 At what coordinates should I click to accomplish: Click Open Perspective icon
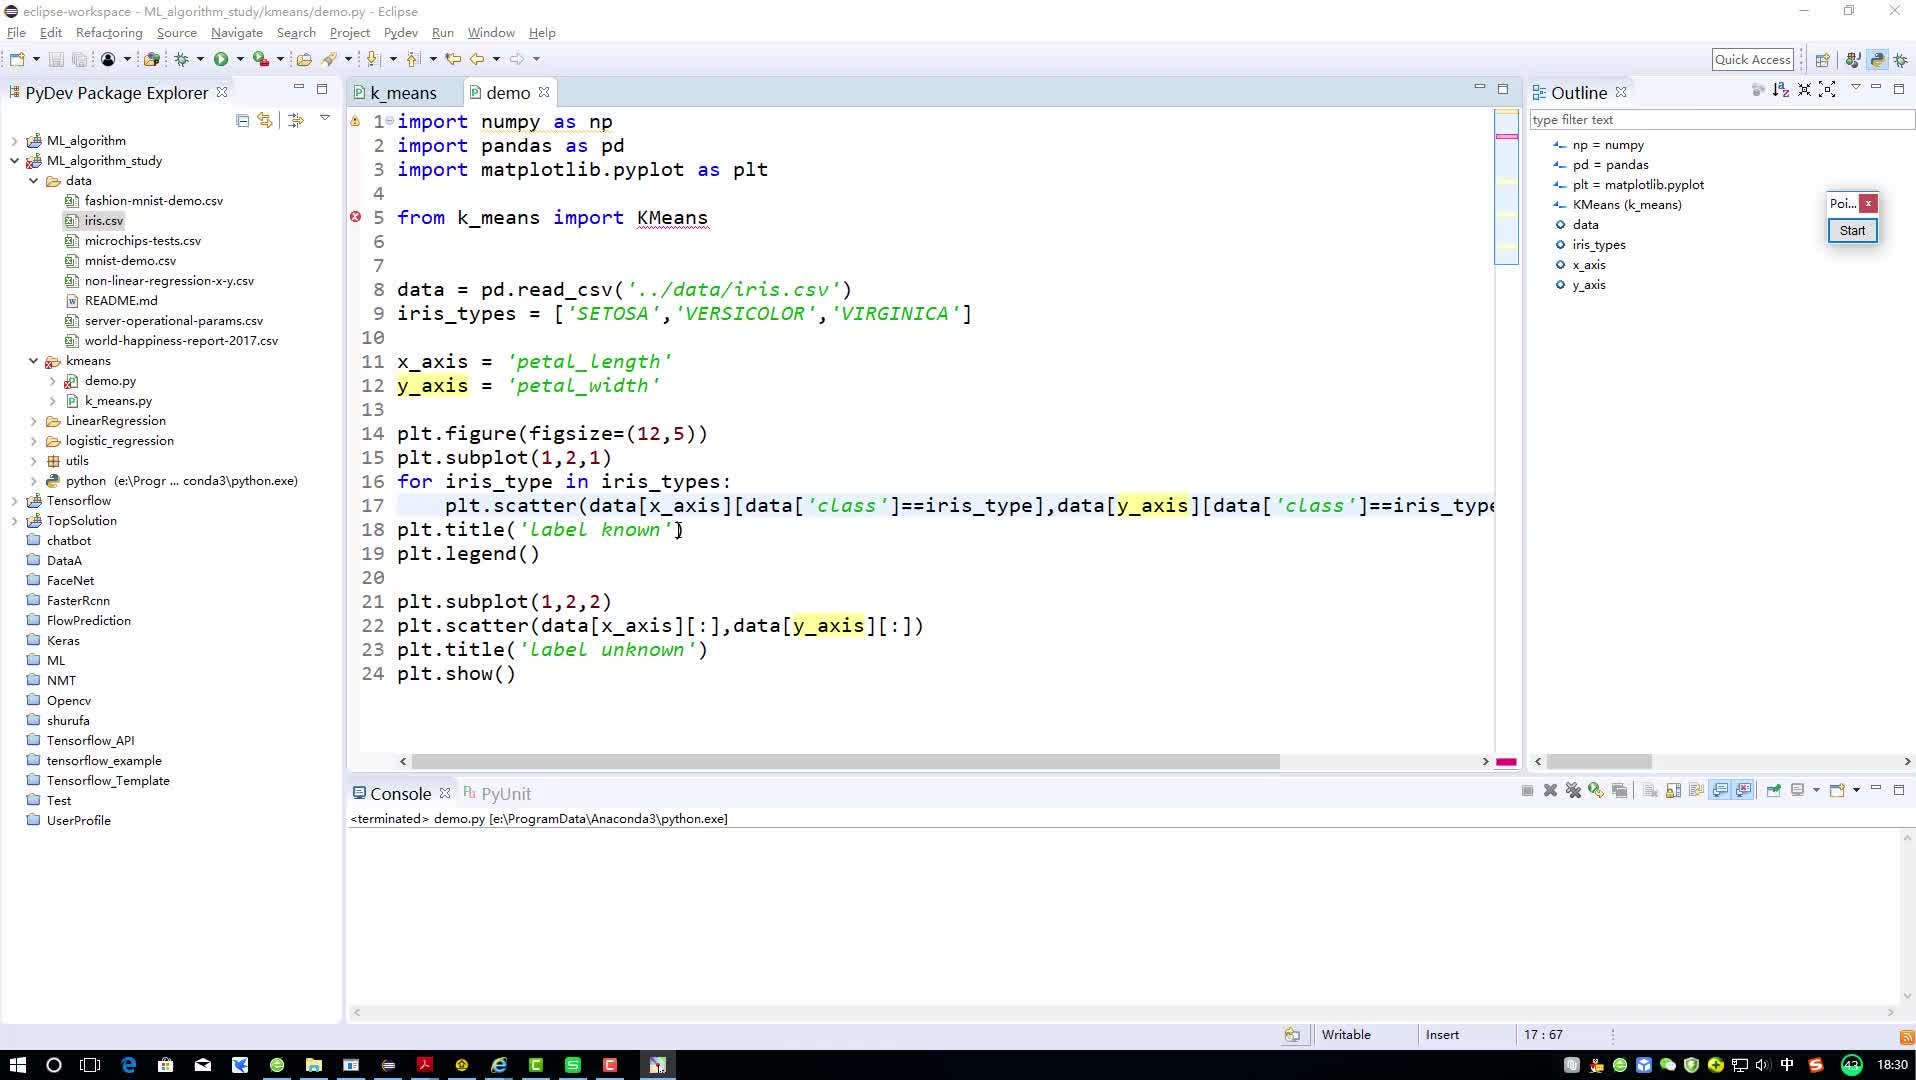1822,60
